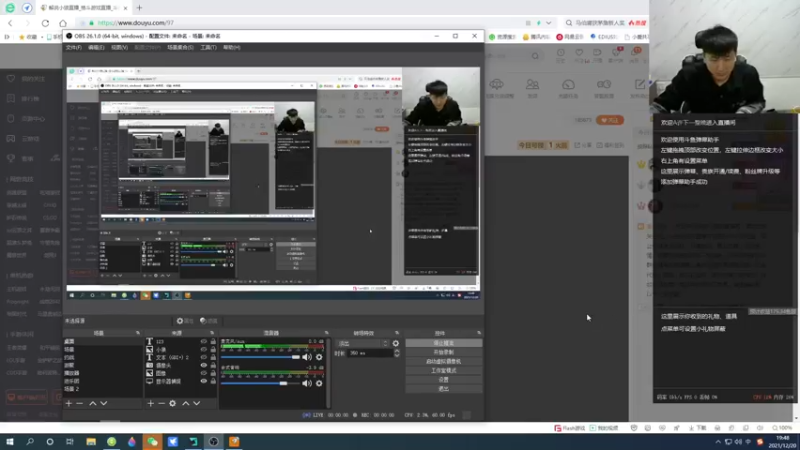
Task: Add a new source with the plus icon
Action: pos(151,404)
